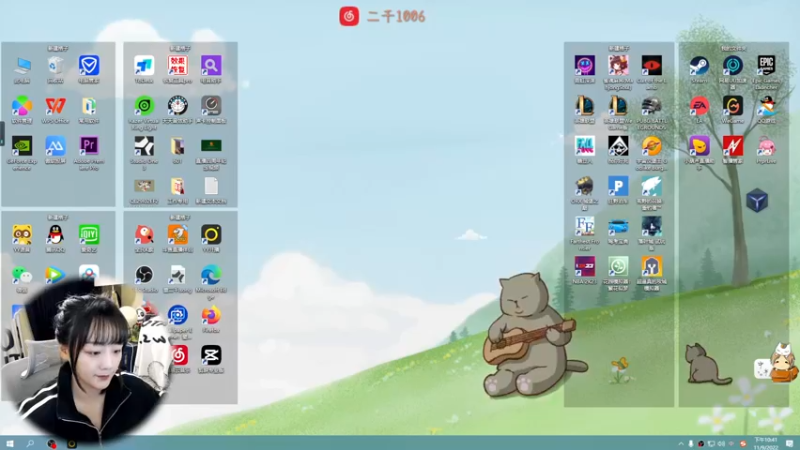Launch Fantasy Frontier FF icon
Viewport: 800px width, 450px height.
(585, 226)
